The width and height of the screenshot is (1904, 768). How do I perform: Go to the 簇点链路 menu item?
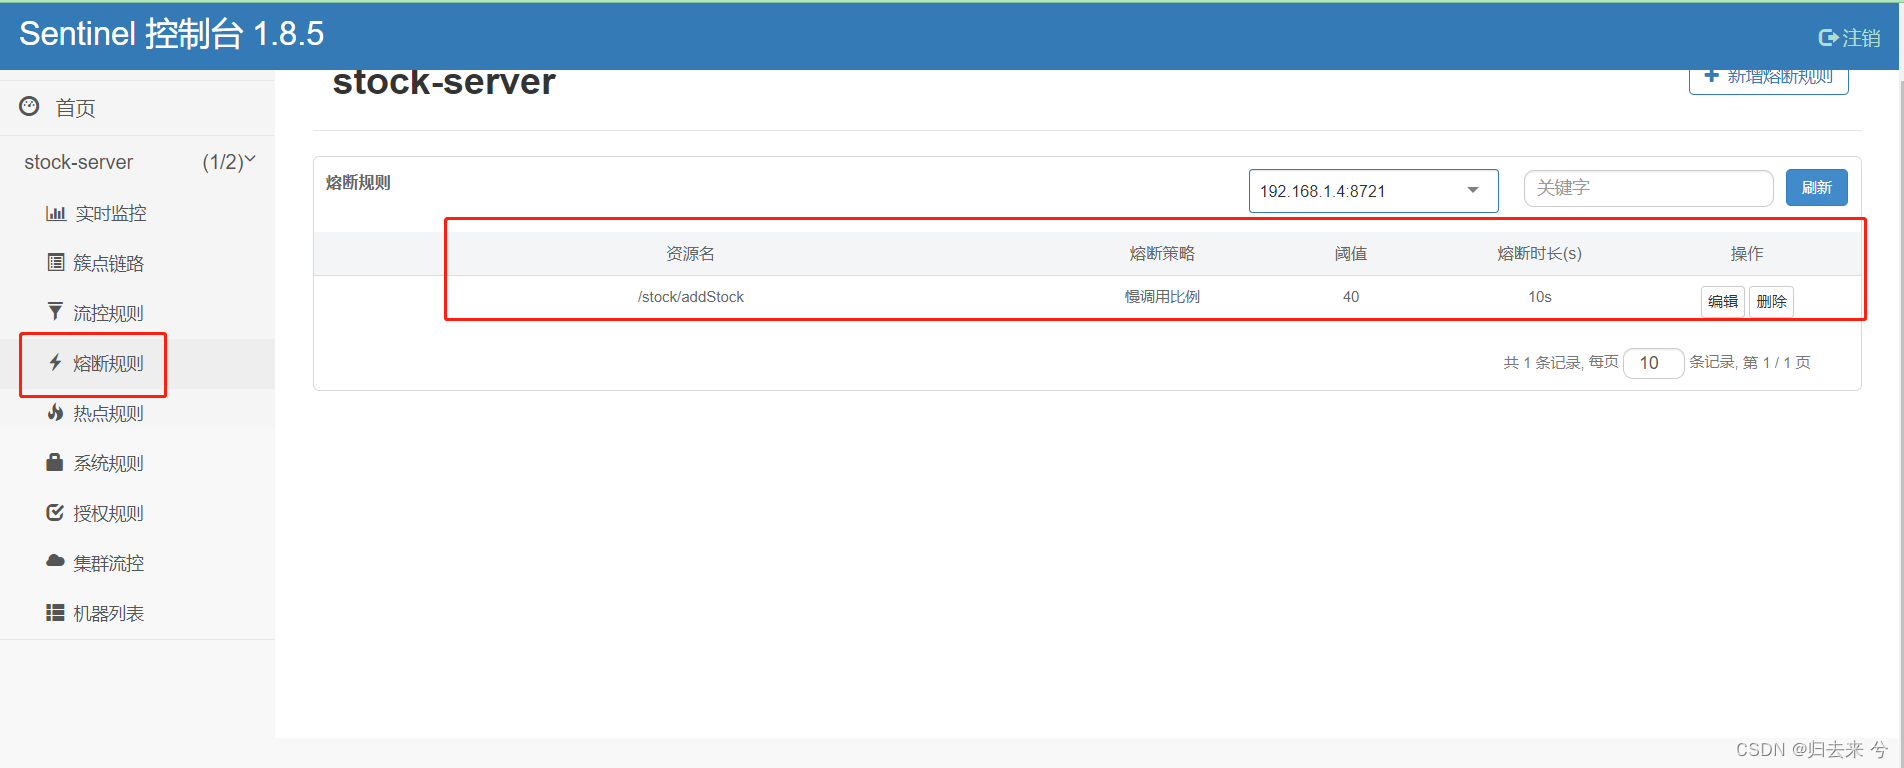click(109, 263)
